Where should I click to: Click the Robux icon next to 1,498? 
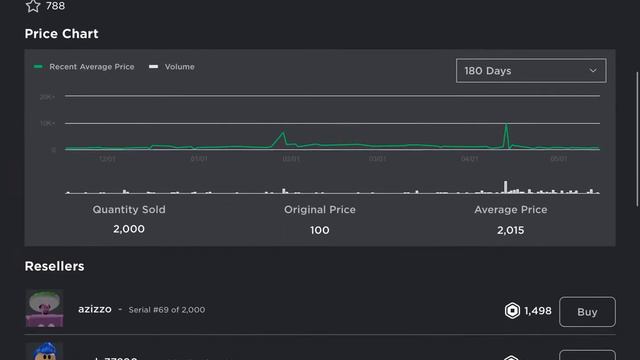(x=512, y=311)
